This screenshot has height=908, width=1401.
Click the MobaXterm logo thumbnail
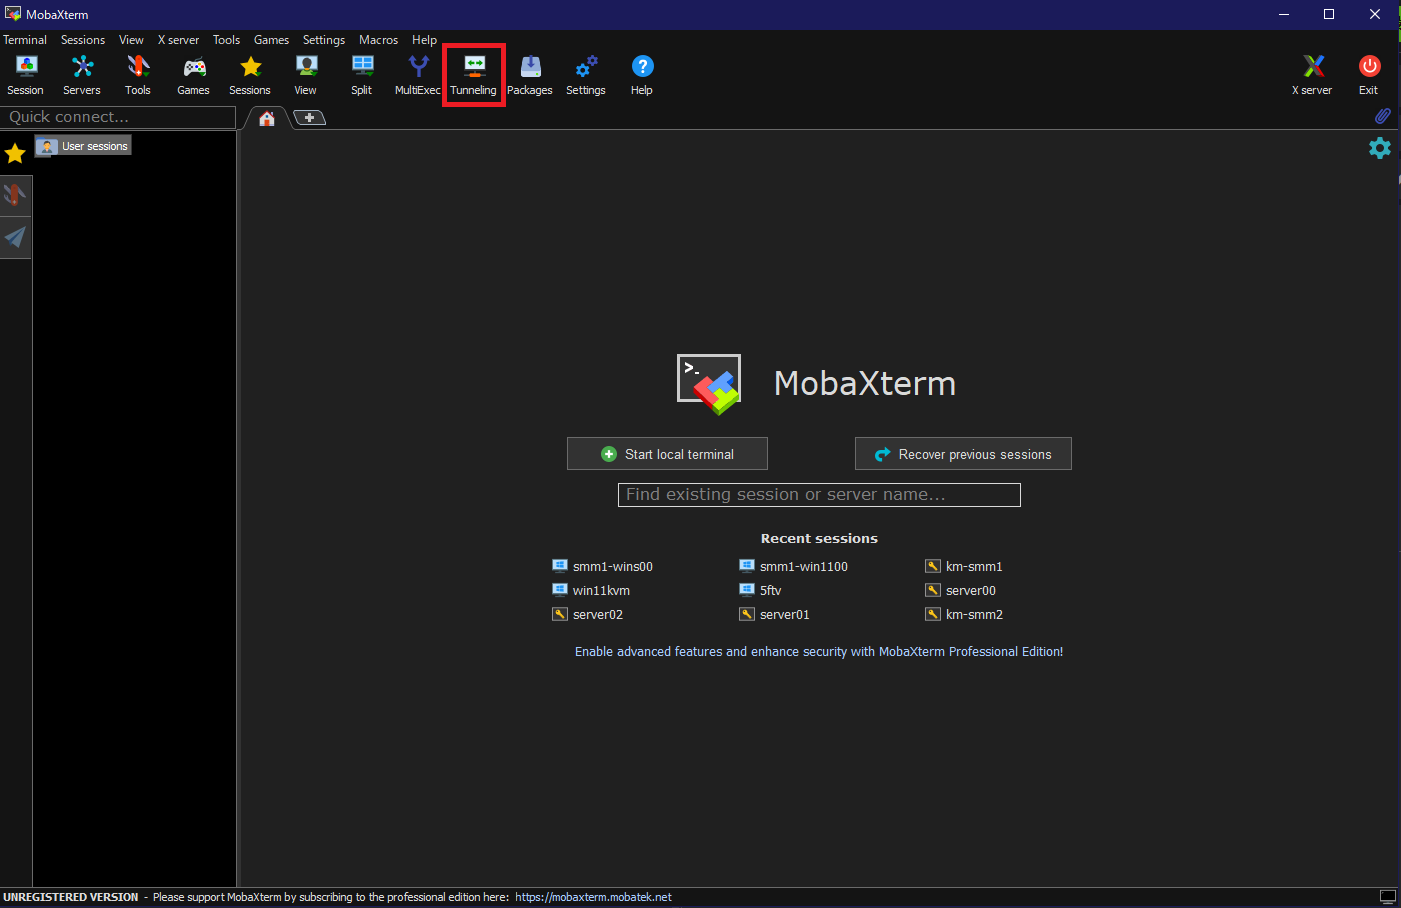click(708, 383)
